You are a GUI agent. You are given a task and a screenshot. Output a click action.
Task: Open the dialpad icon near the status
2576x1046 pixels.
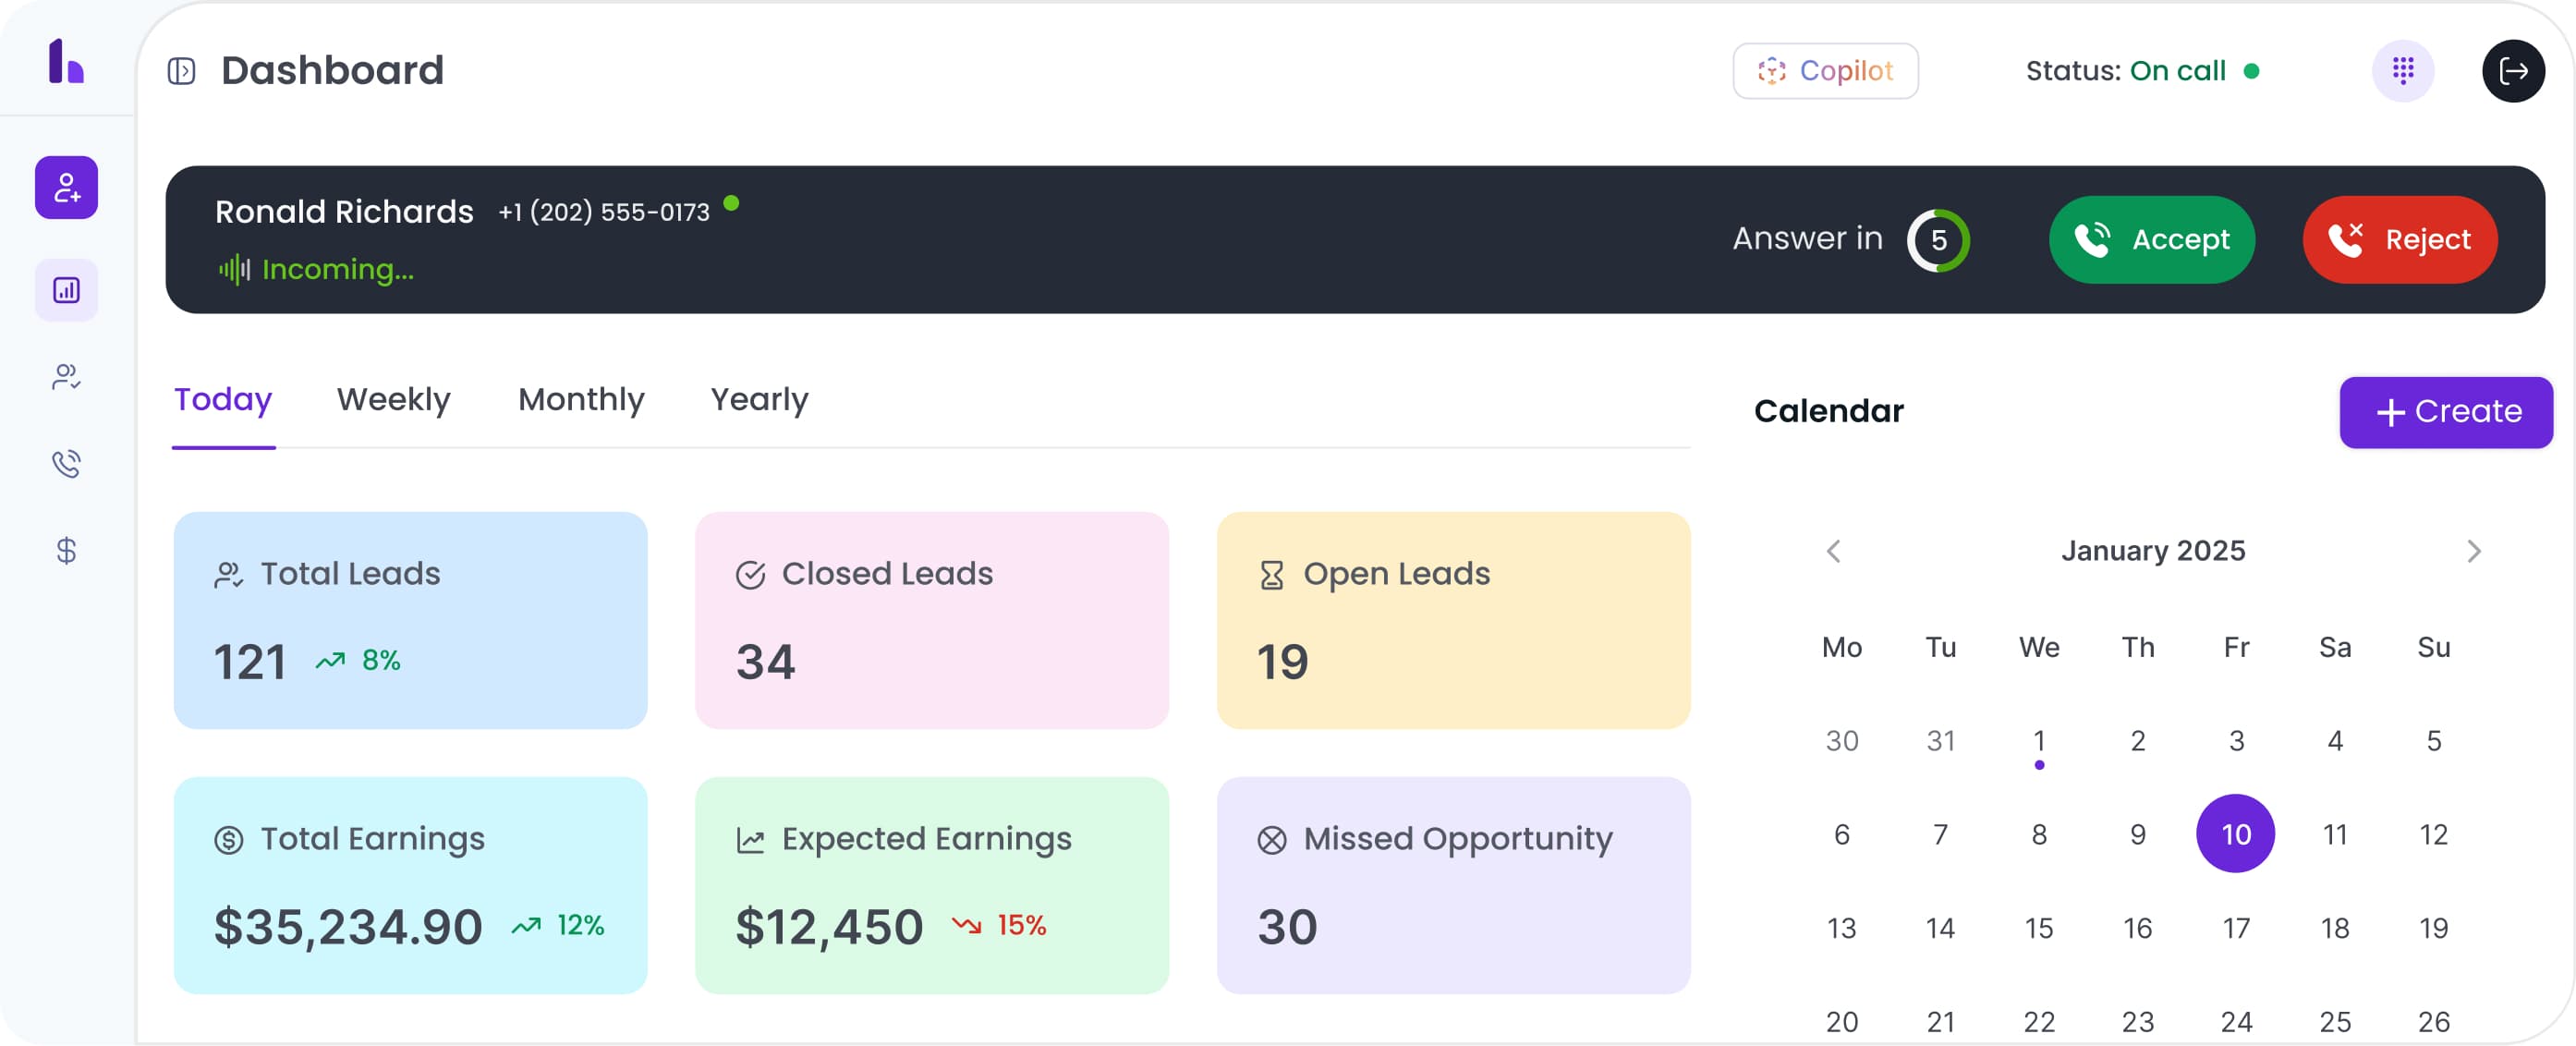[x=2404, y=70]
